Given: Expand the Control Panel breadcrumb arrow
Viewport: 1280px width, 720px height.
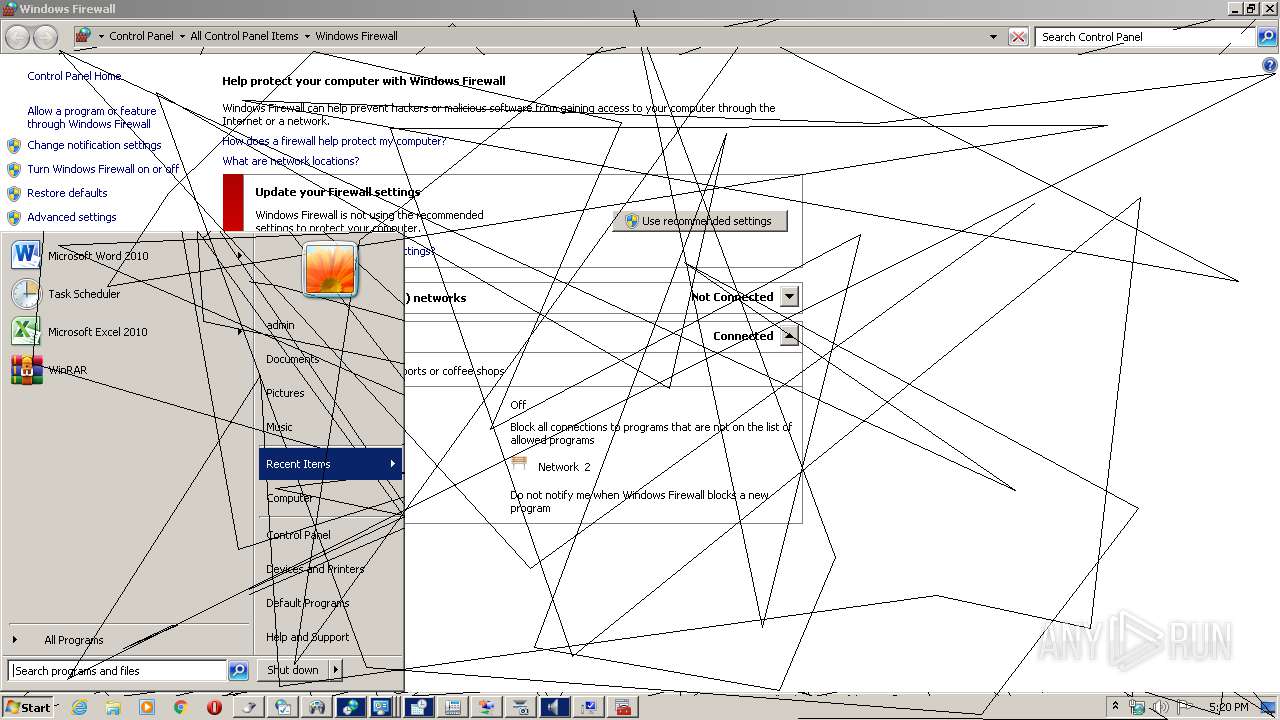Looking at the screenshot, I should (x=182, y=37).
